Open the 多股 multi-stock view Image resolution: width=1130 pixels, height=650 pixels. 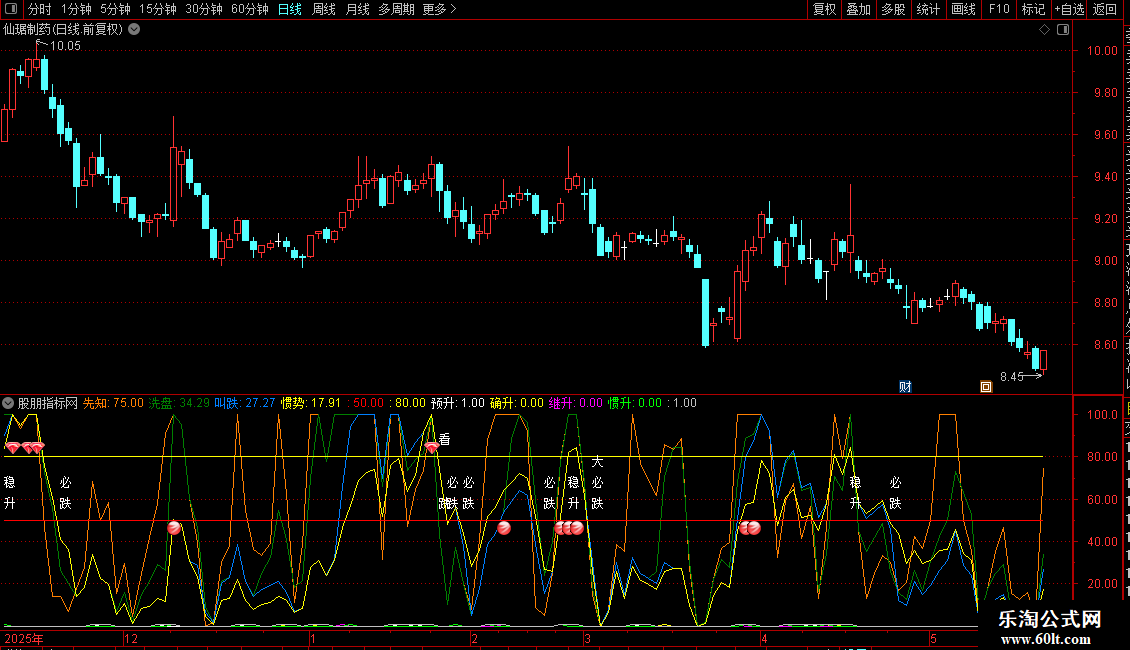pos(893,9)
